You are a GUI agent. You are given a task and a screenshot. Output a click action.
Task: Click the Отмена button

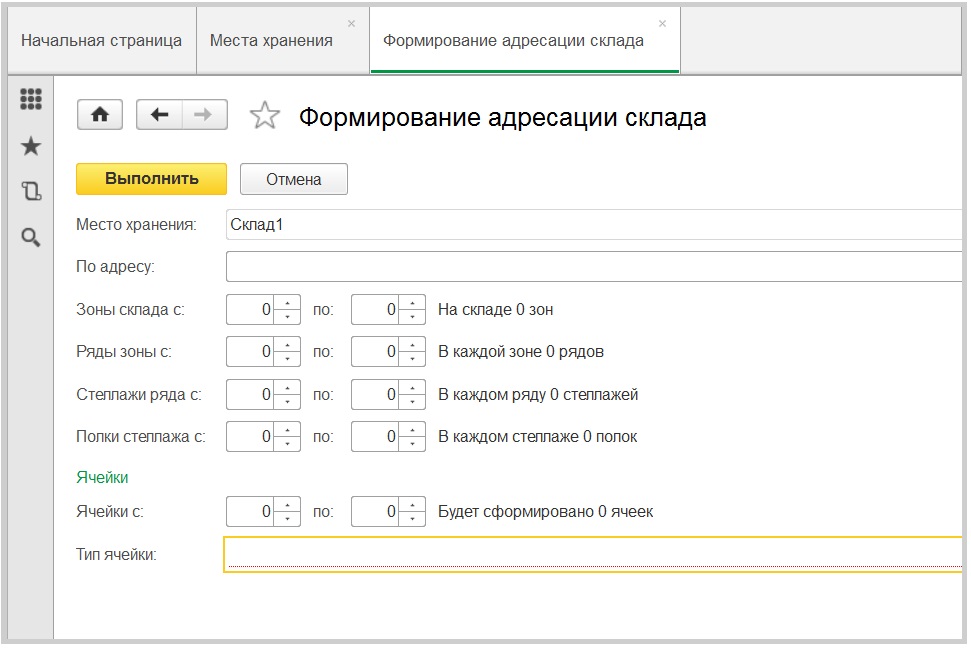294,179
